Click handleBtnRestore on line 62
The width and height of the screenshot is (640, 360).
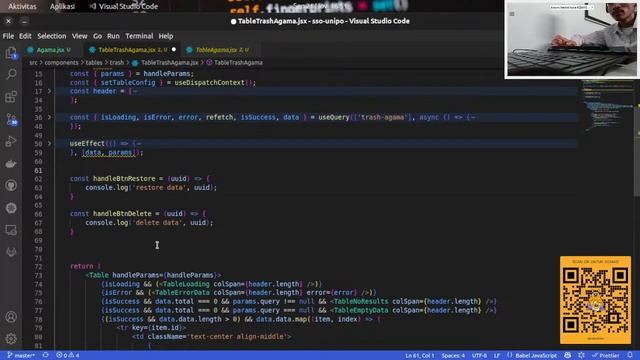(124, 178)
